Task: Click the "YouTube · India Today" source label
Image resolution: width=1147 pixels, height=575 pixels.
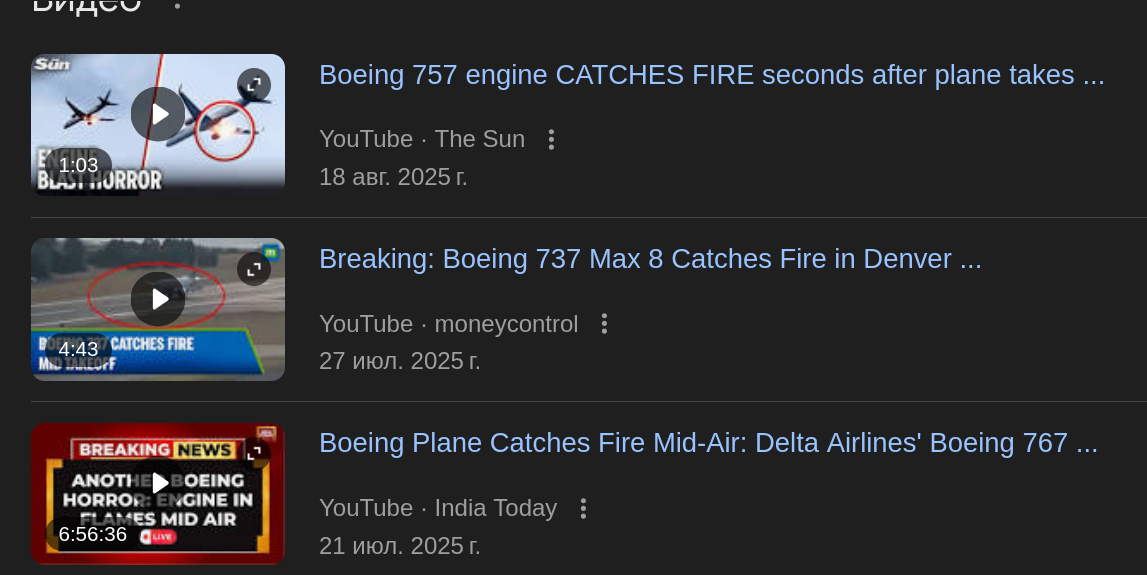Action: [437, 509]
